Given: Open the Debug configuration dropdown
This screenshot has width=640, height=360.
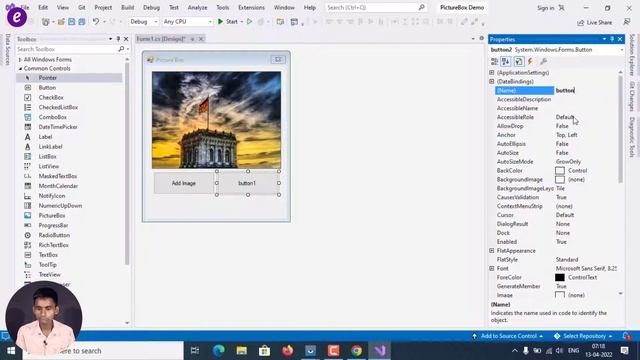Looking at the screenshot, I should point(144,21).
